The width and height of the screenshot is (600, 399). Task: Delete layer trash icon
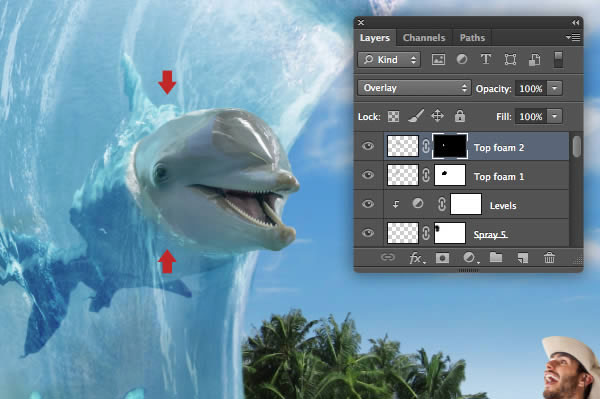pyautogui.click(x=549, y=257)
